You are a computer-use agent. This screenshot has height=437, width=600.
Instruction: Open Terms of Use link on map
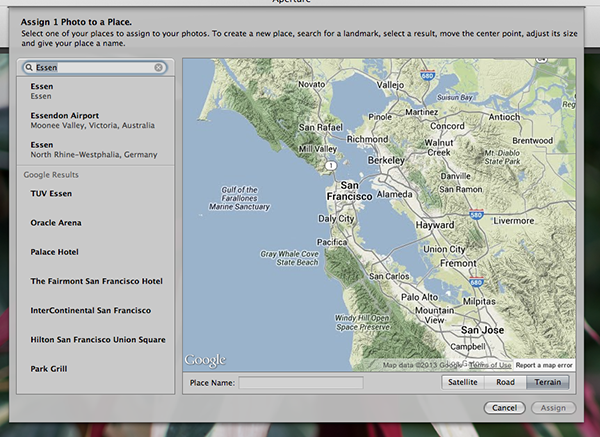[x=490, y=365]
